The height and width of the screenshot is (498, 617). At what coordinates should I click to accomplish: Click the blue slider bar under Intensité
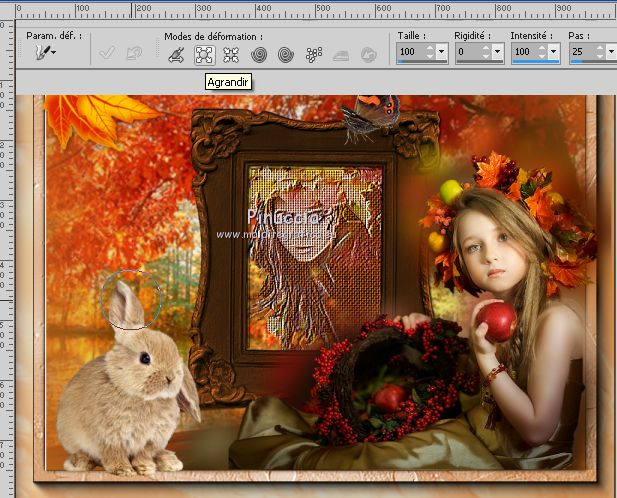click(x=536, y=62)
